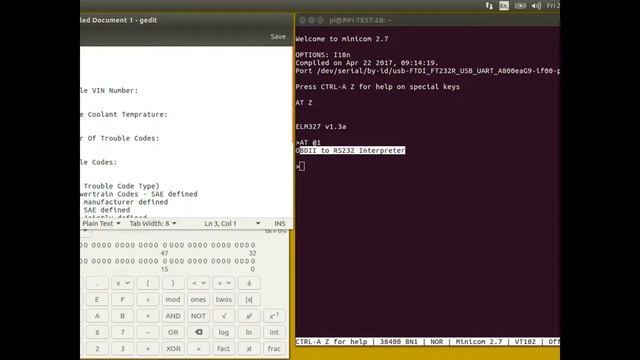640x360 pixels.
Task: Click the frac button in calculator
Action: 274,349
